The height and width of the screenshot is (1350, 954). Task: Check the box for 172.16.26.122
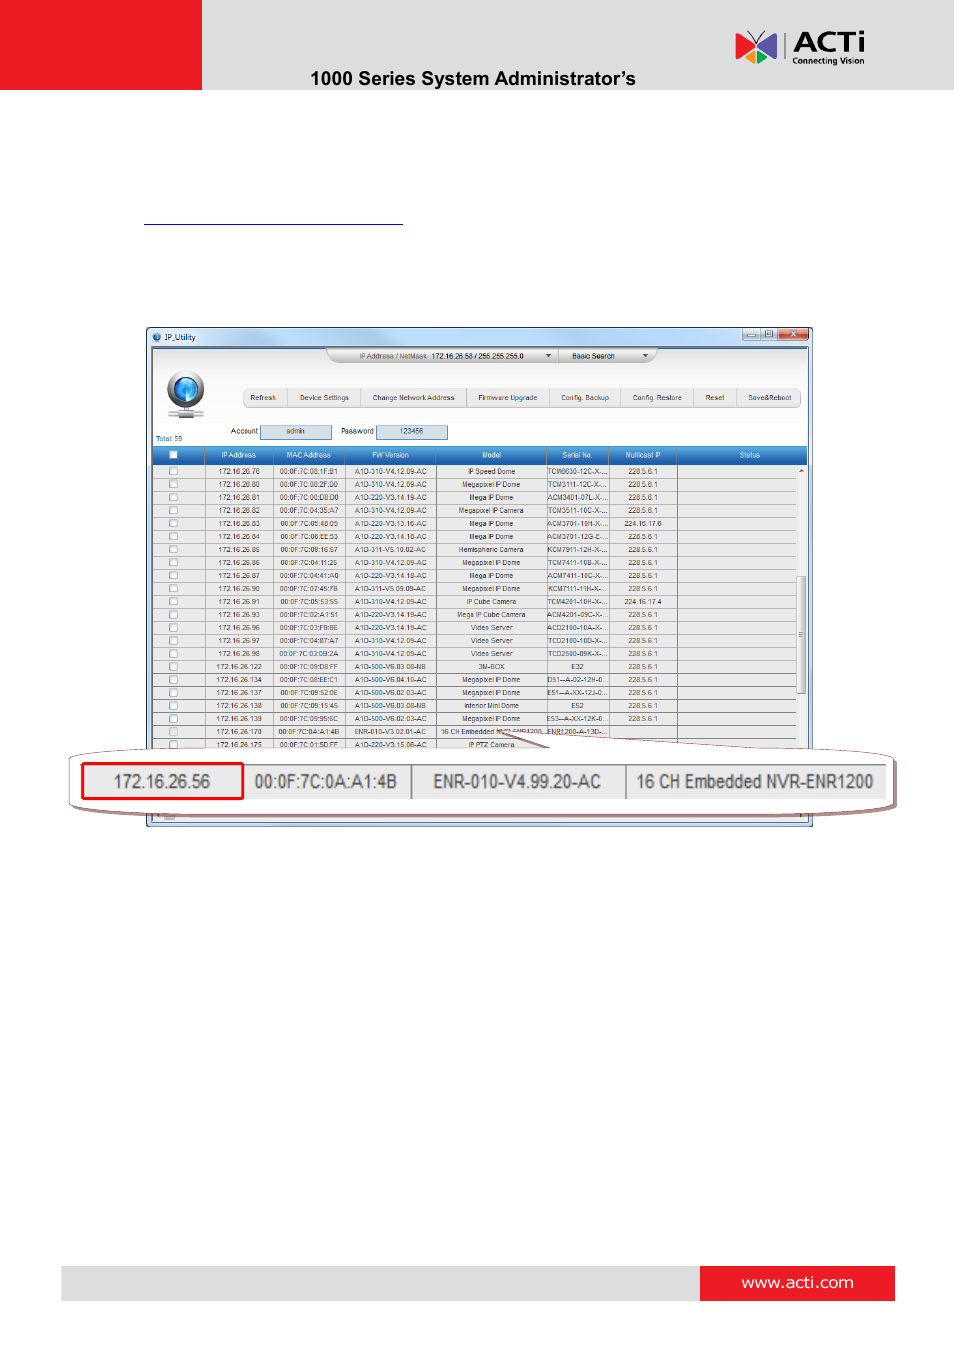click(x=173, y=666)
